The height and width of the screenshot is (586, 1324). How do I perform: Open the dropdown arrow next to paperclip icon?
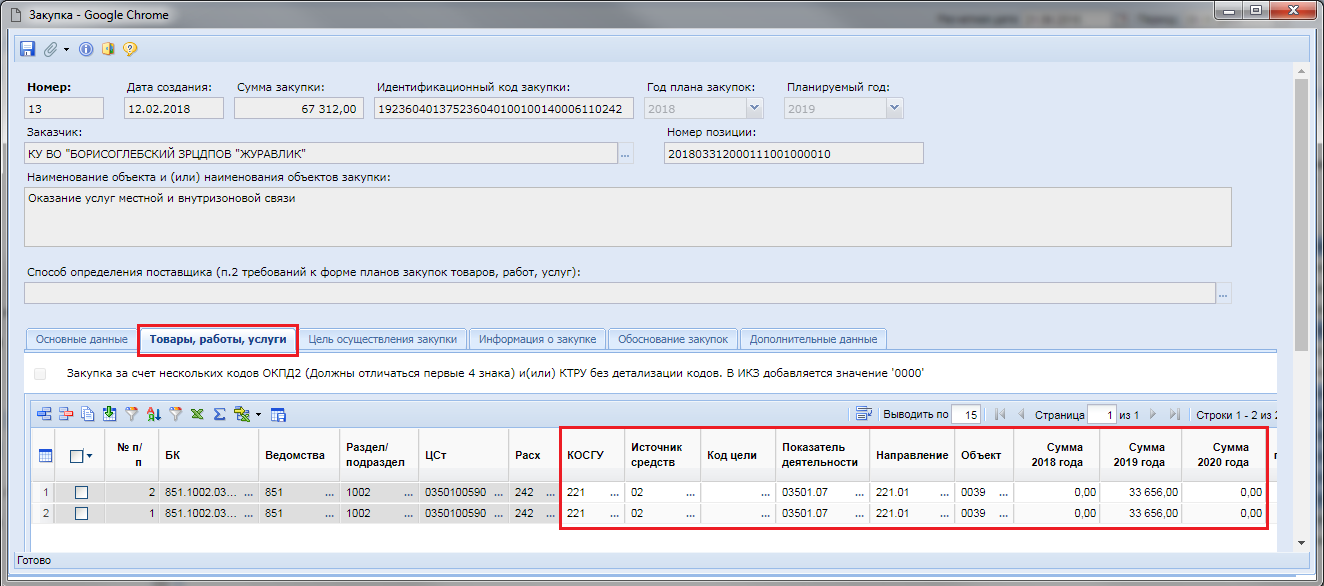[66, 49]
